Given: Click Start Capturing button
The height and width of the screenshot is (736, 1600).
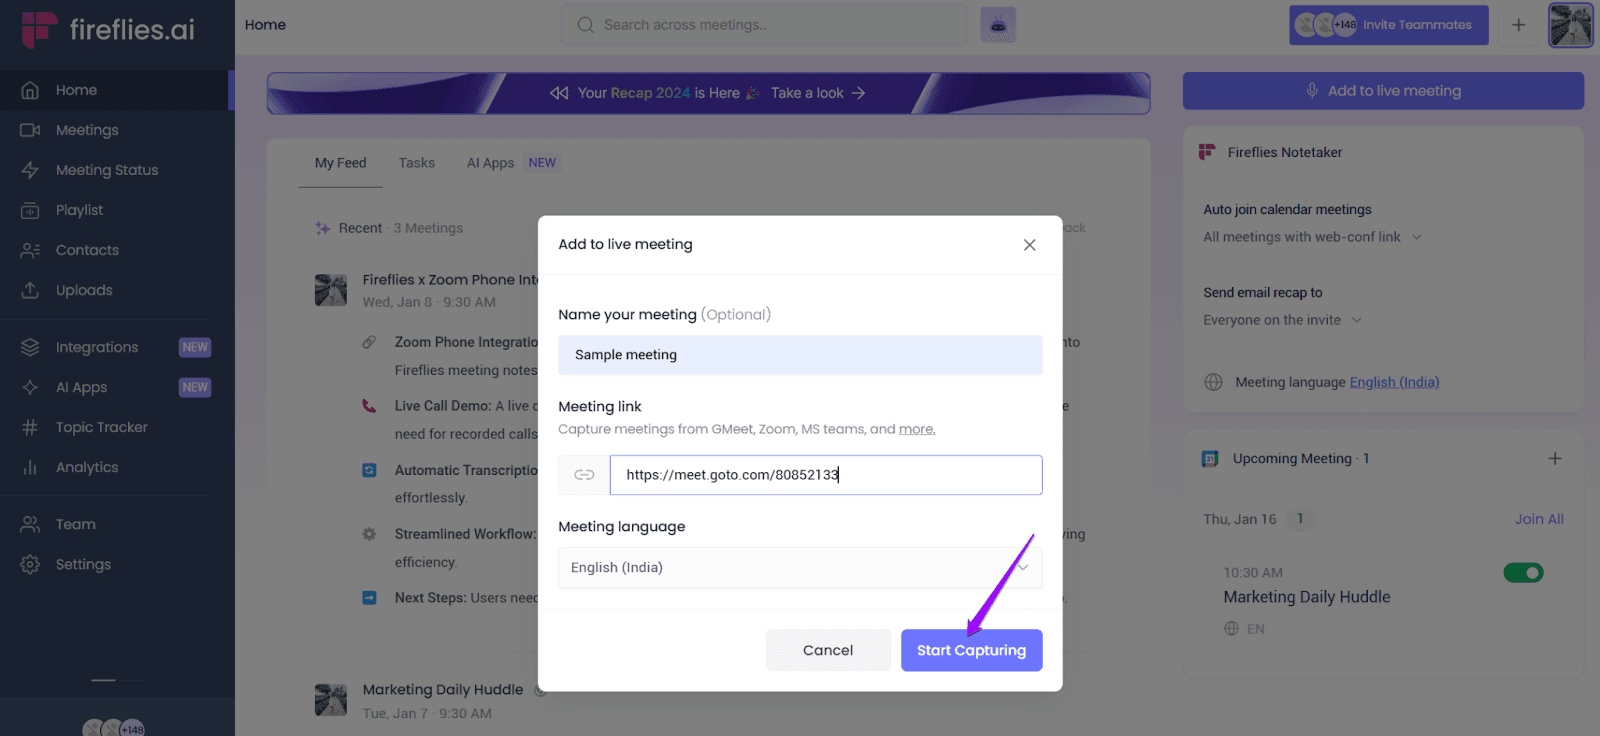Looking at the screenshot, I should click(x=971, y=650).
